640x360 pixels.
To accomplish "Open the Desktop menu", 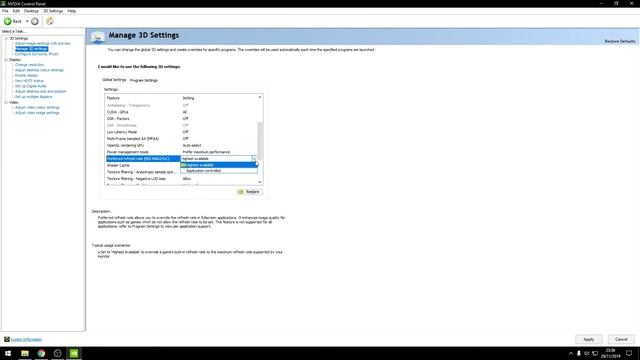I will (x=31, y=11).
